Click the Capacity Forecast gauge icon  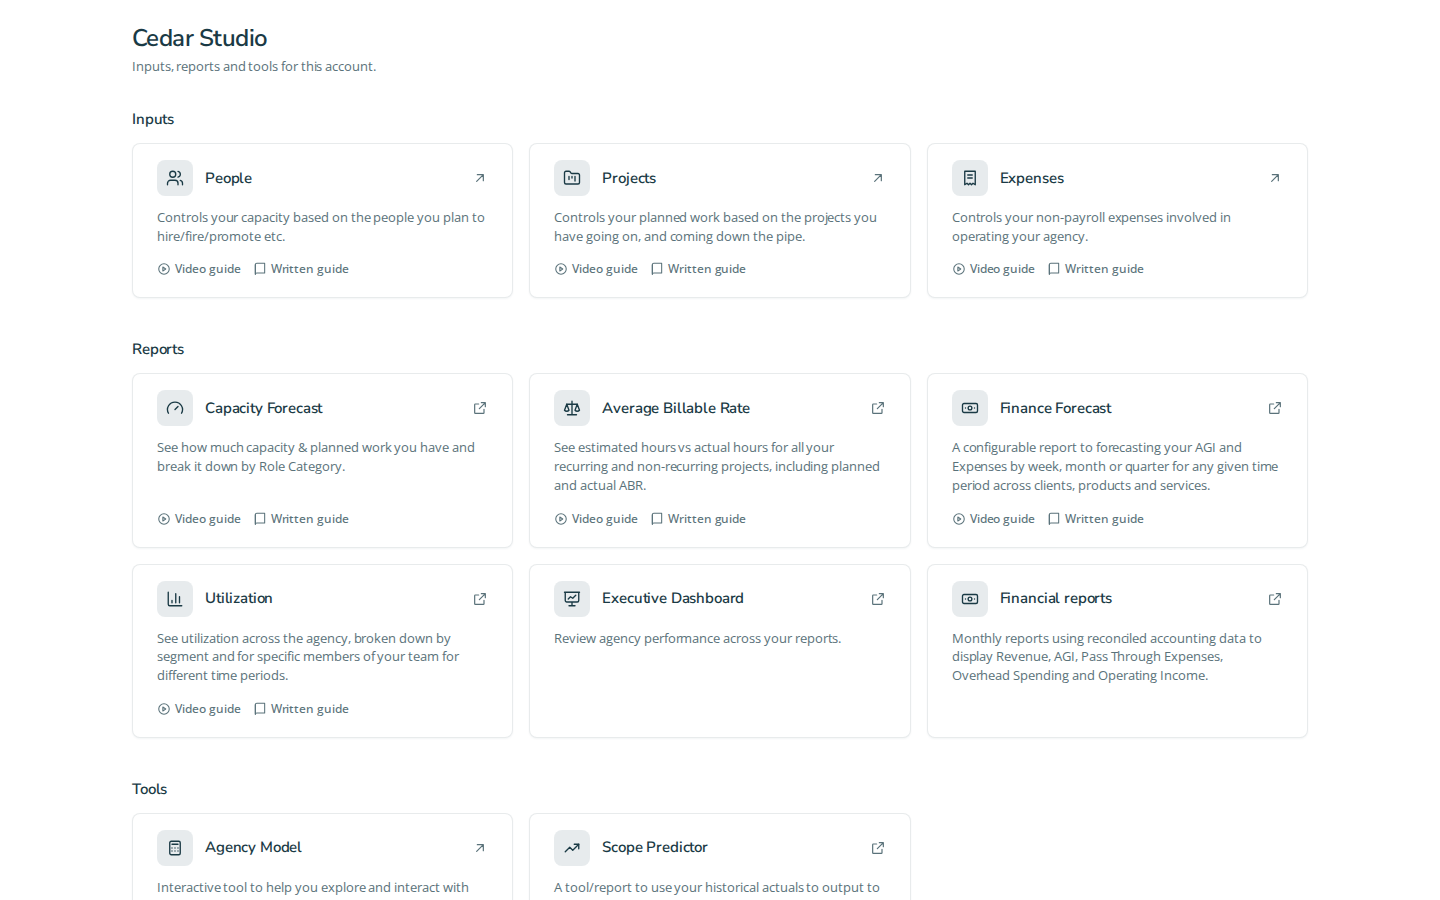[x=175, y=408]
